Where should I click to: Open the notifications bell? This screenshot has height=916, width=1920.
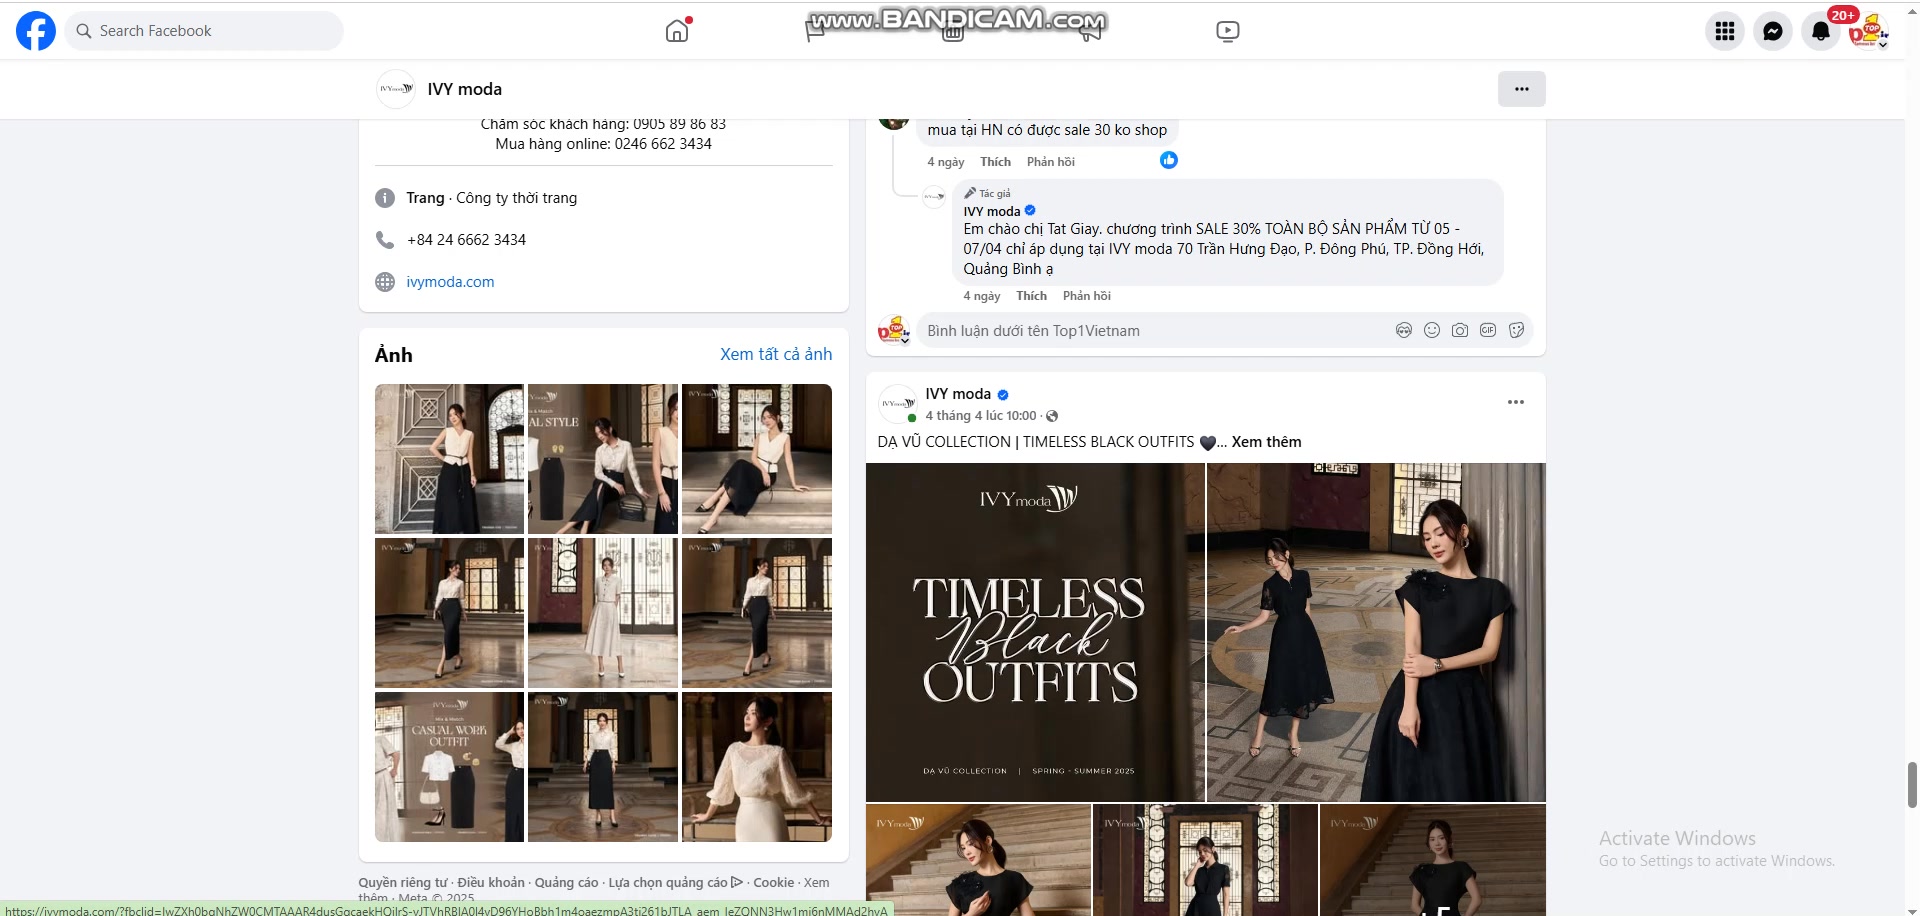click(1820, 31)
